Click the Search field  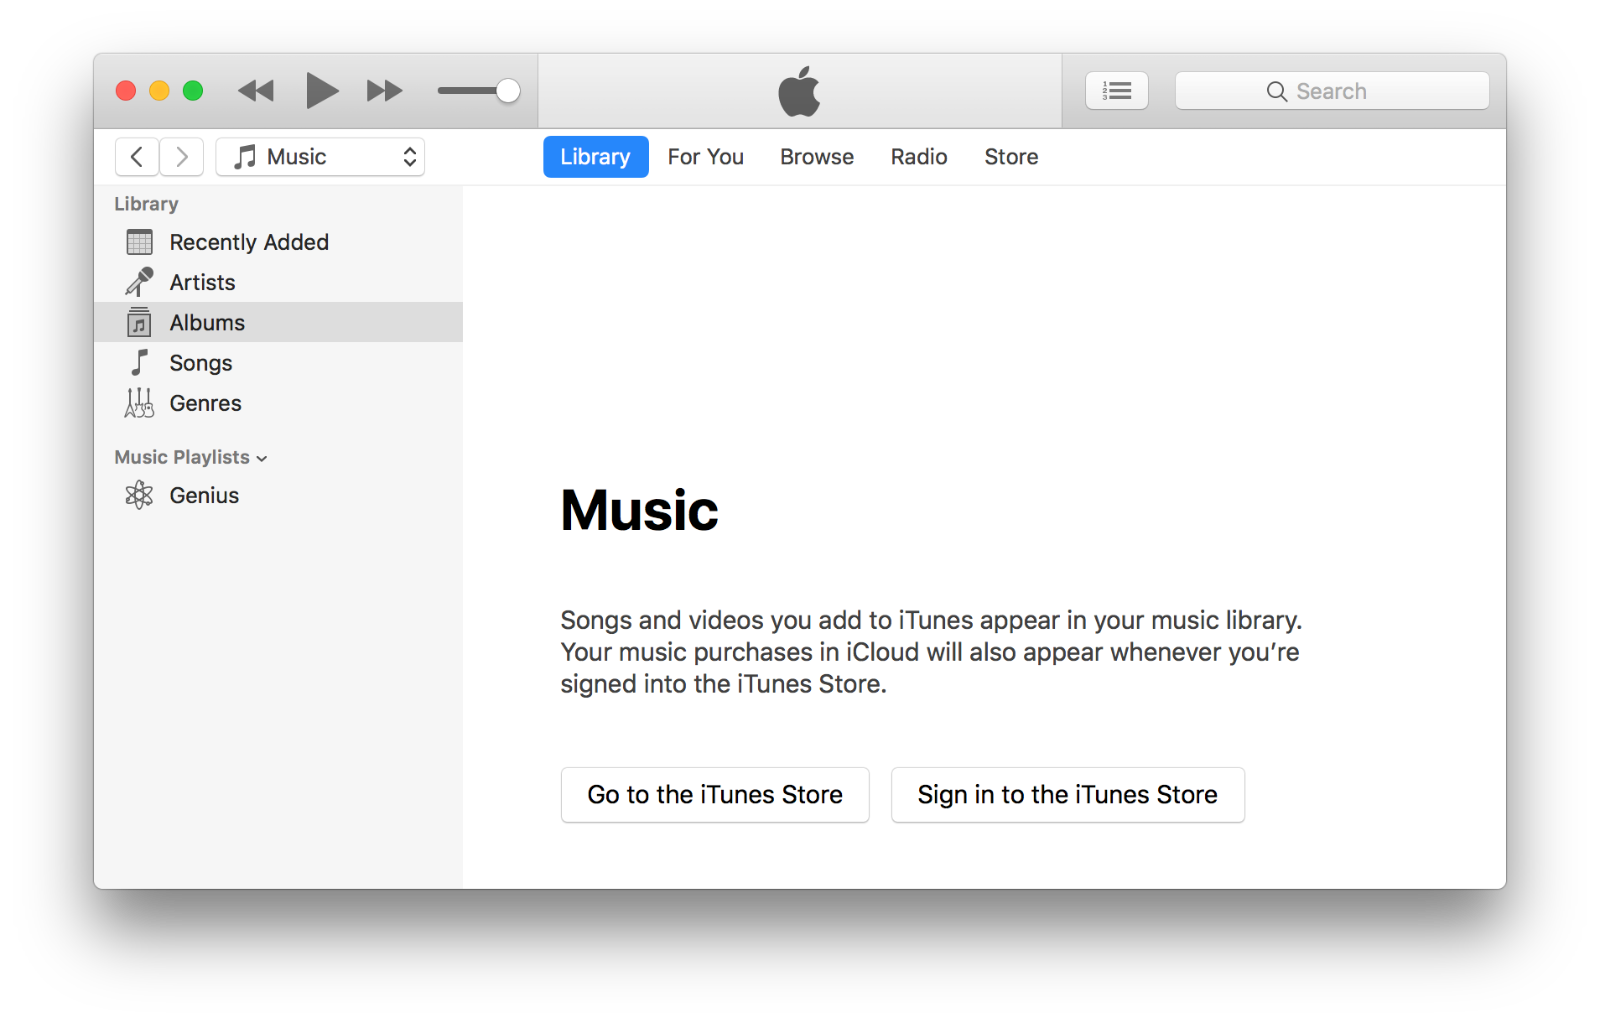(x=1332, y=91)
